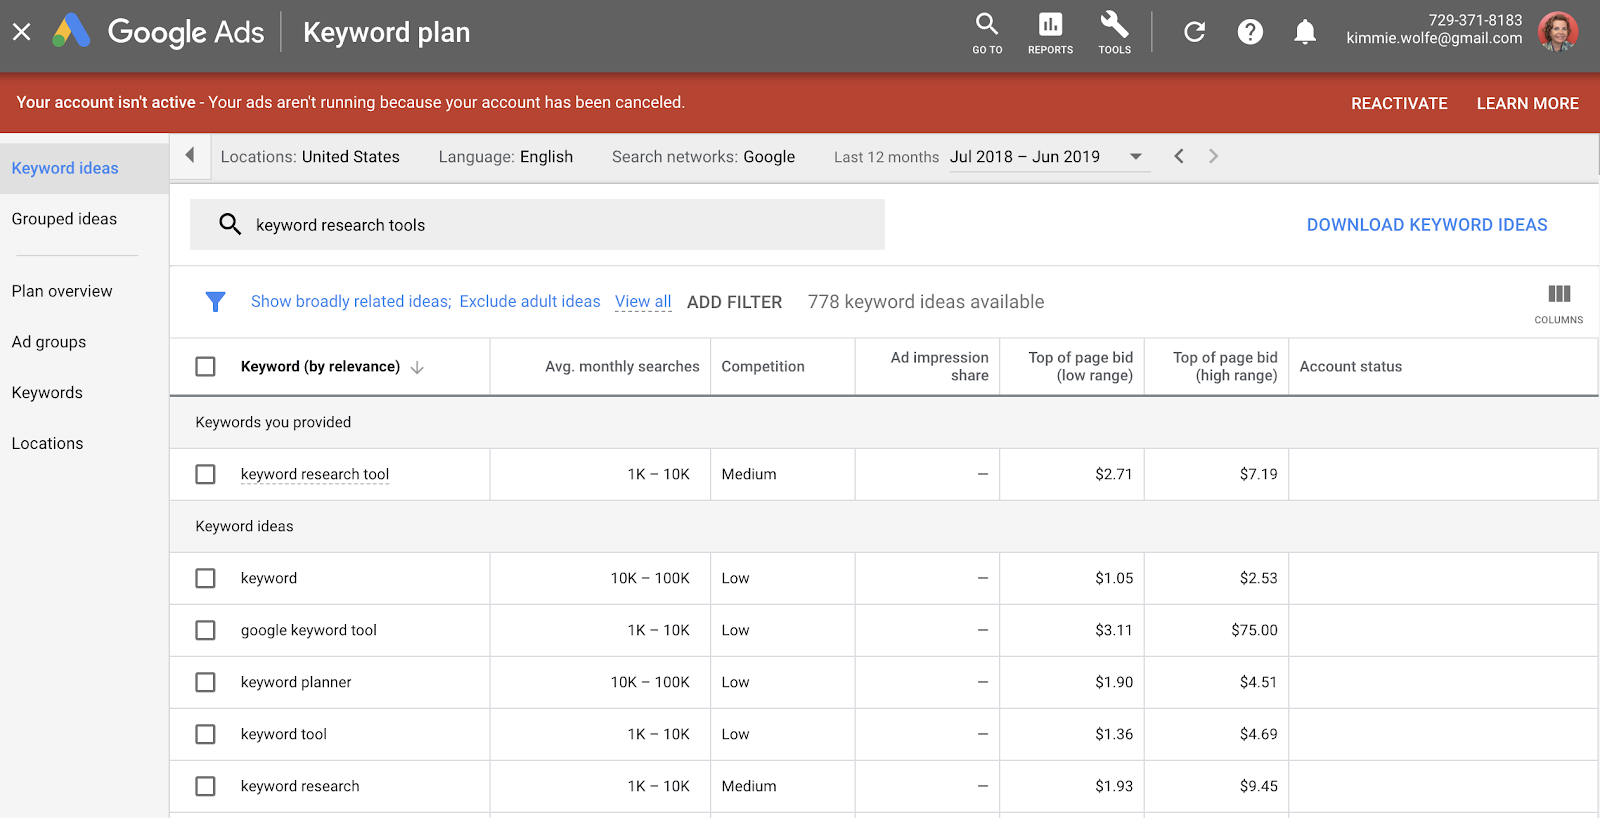Select all keywords with header checkbox
The width and height of the screenshot is (1600, 818).
coord(205,367)
